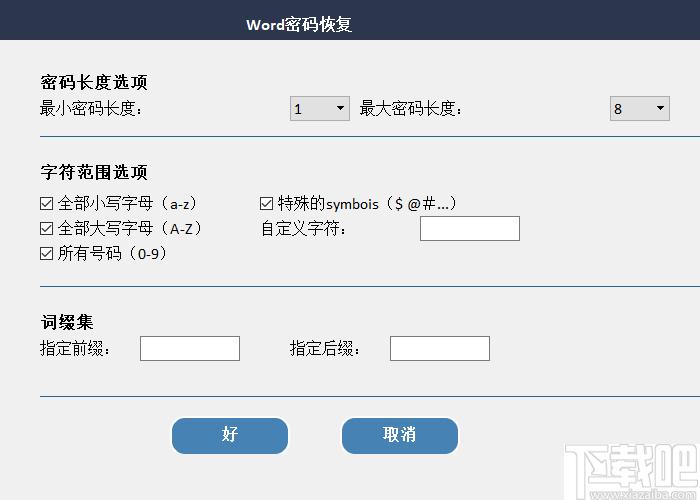Uncheck all uppercase letters (A-Z) checkbox
700x500 pixels.
[46, 229]
